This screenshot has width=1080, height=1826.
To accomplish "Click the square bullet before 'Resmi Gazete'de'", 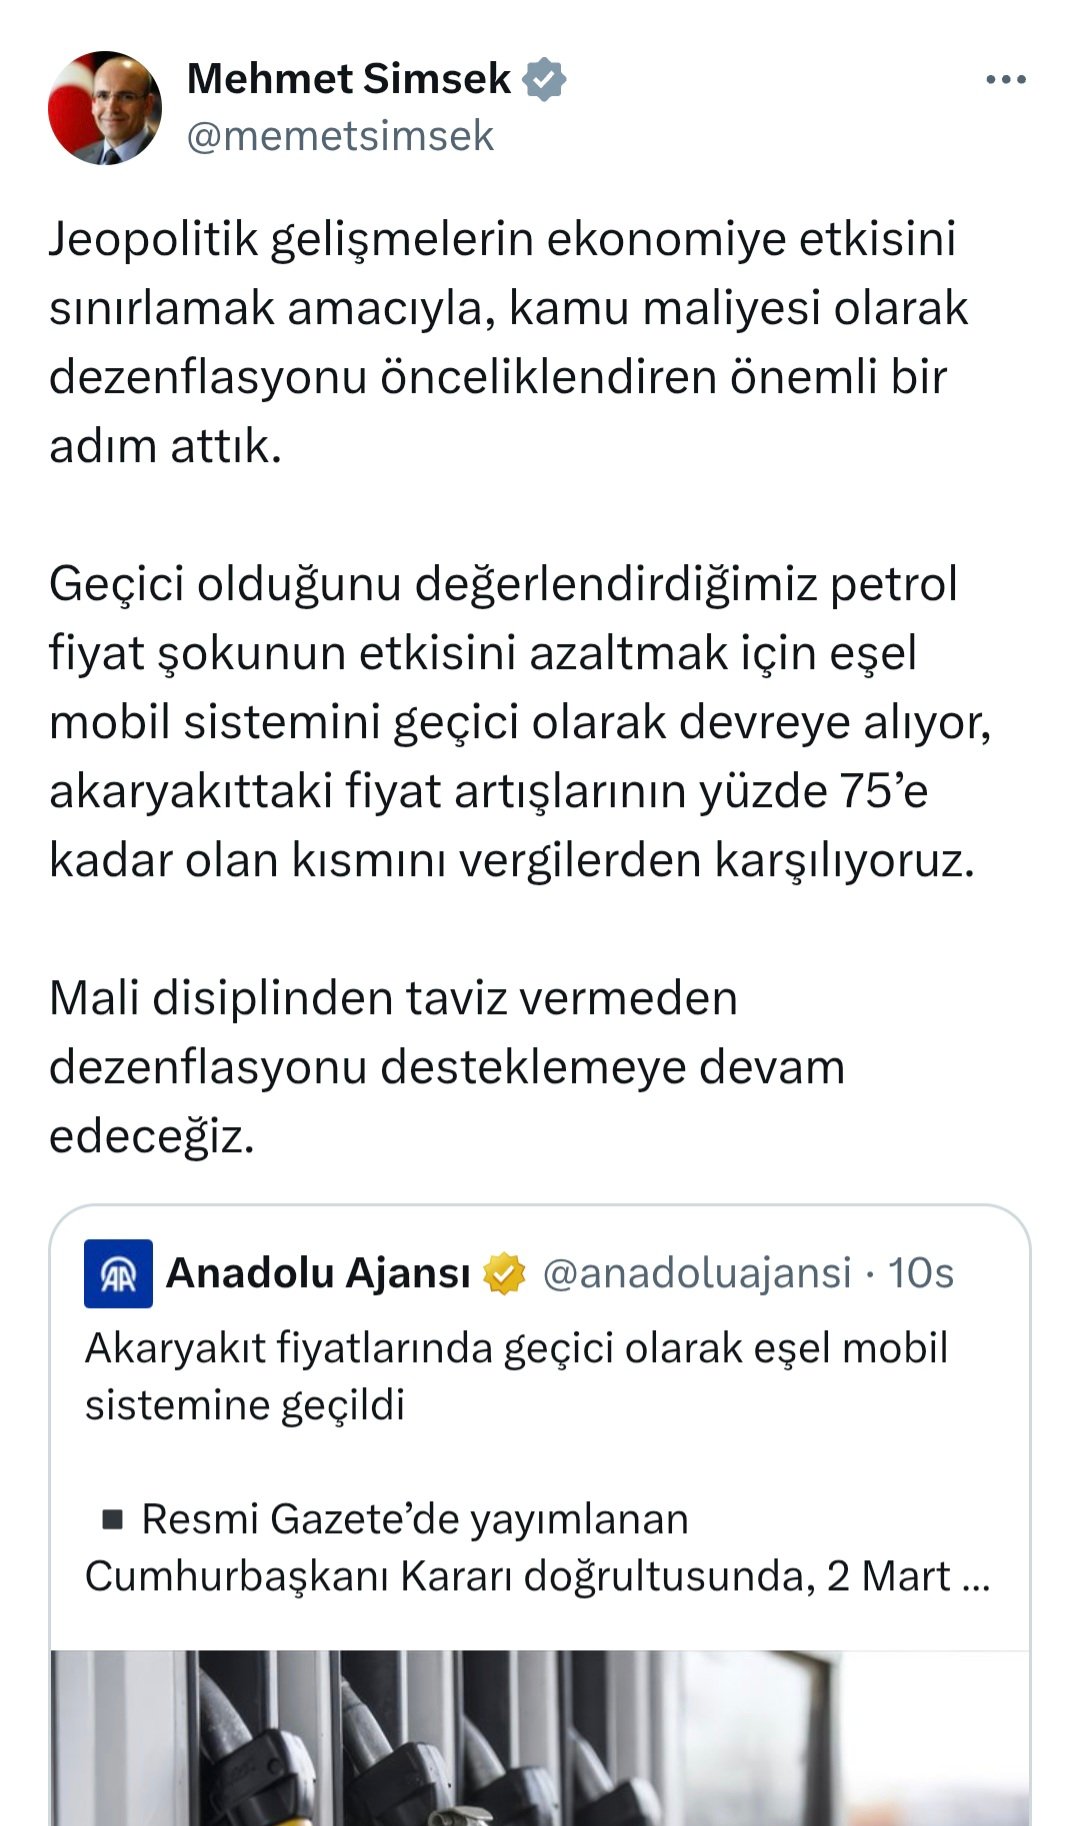I will [x=113, y=1520].
